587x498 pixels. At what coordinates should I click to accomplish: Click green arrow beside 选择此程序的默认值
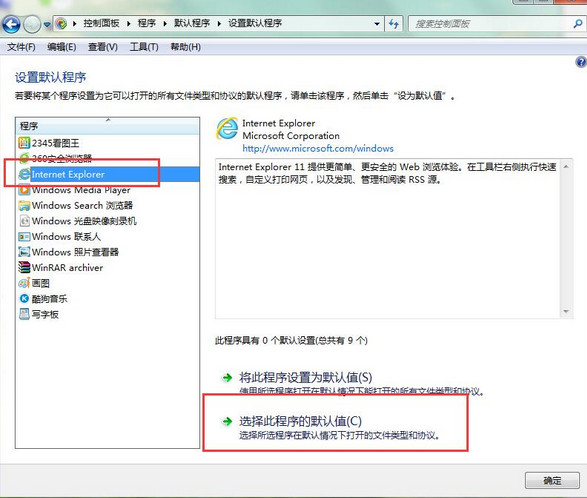coord(227,422)
